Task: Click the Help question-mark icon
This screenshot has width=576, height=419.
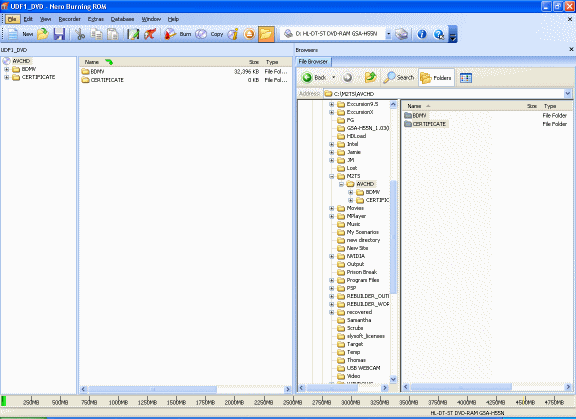Action: (439, 34)
